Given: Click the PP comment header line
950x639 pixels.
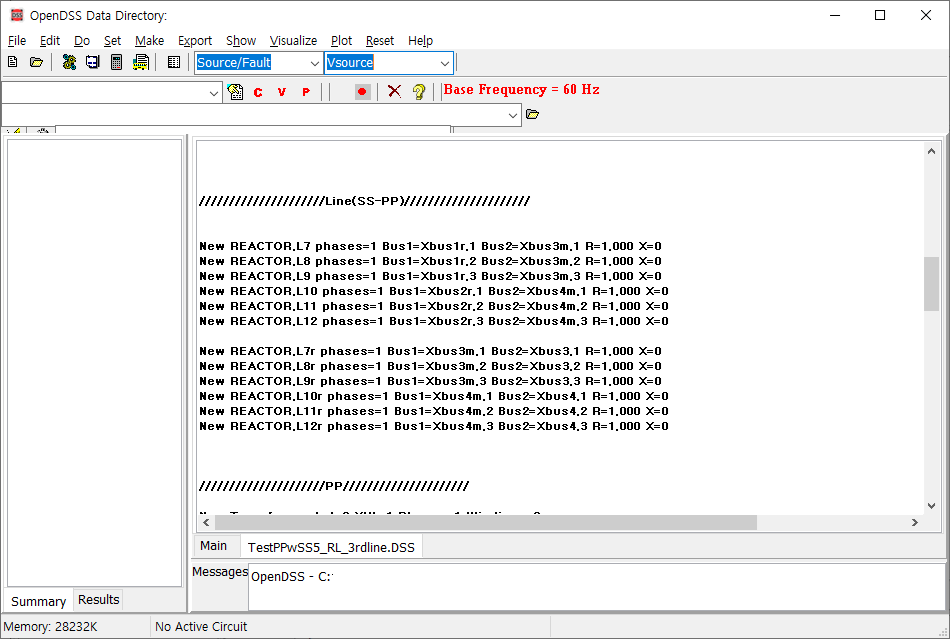Looking at the screenshot, I should click(x=334, y=486).
